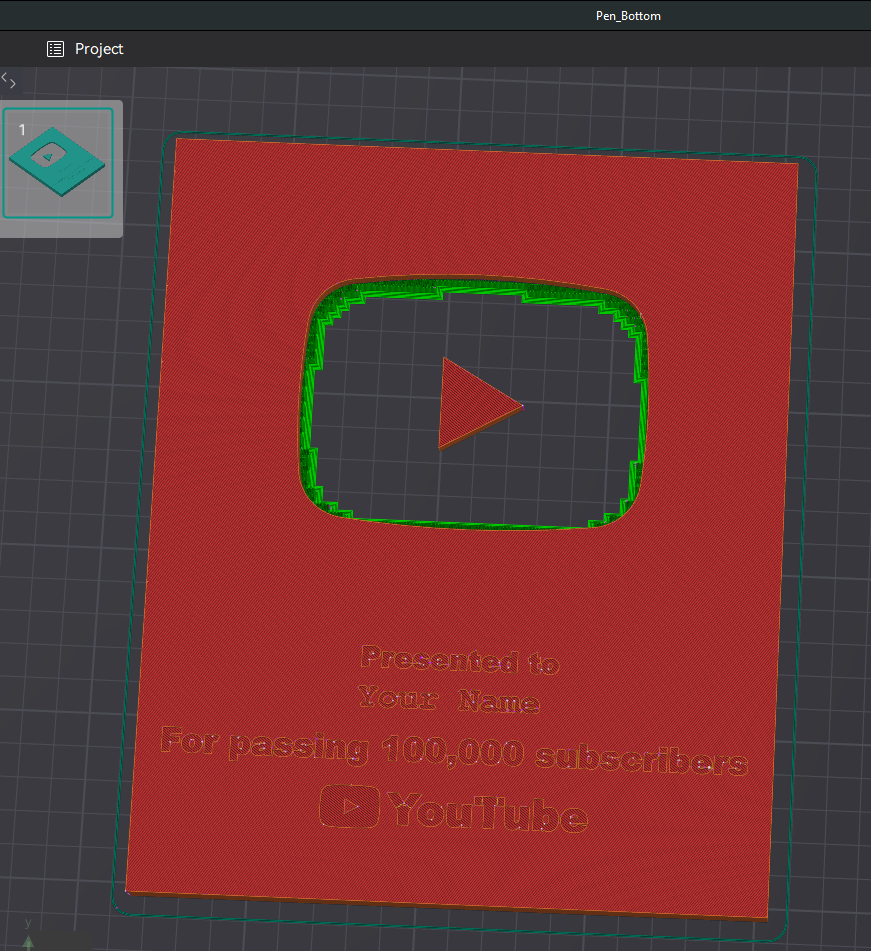
Task: Open the Project tab
Action: (x=85, y=49)
